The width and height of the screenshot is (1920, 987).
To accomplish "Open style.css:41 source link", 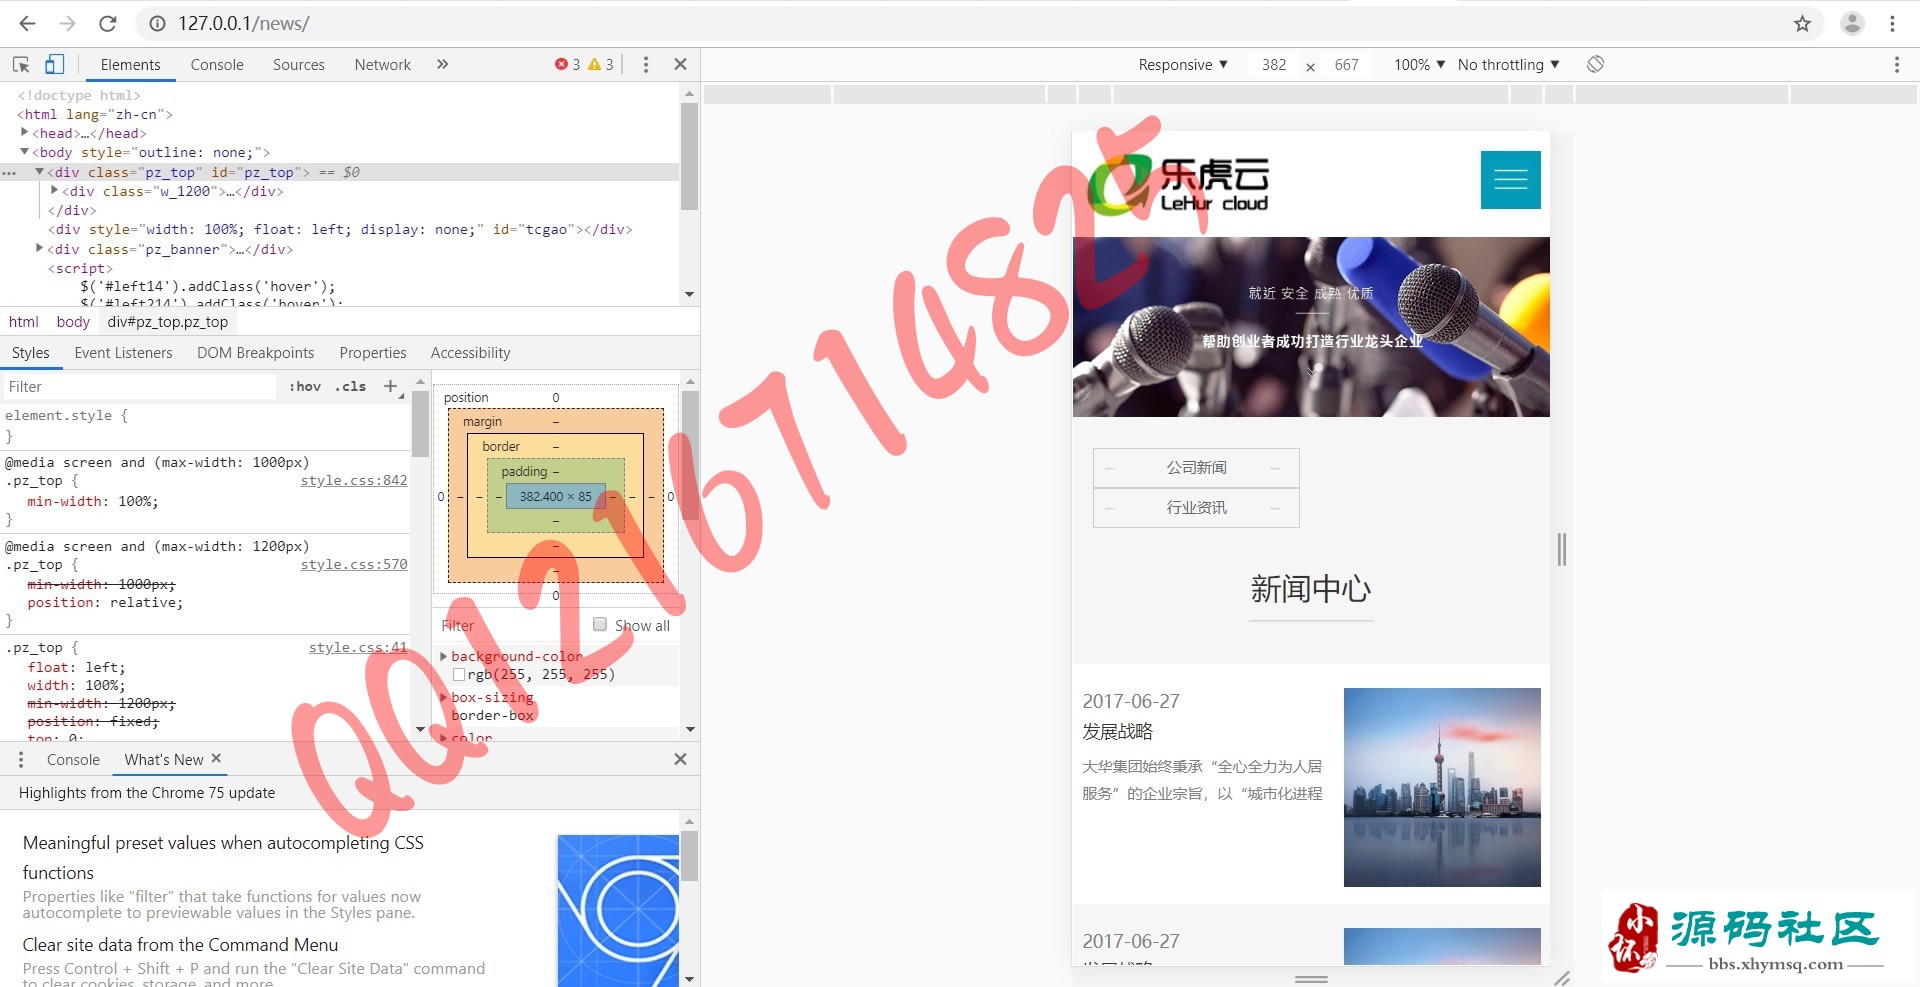I will (358, 648).
